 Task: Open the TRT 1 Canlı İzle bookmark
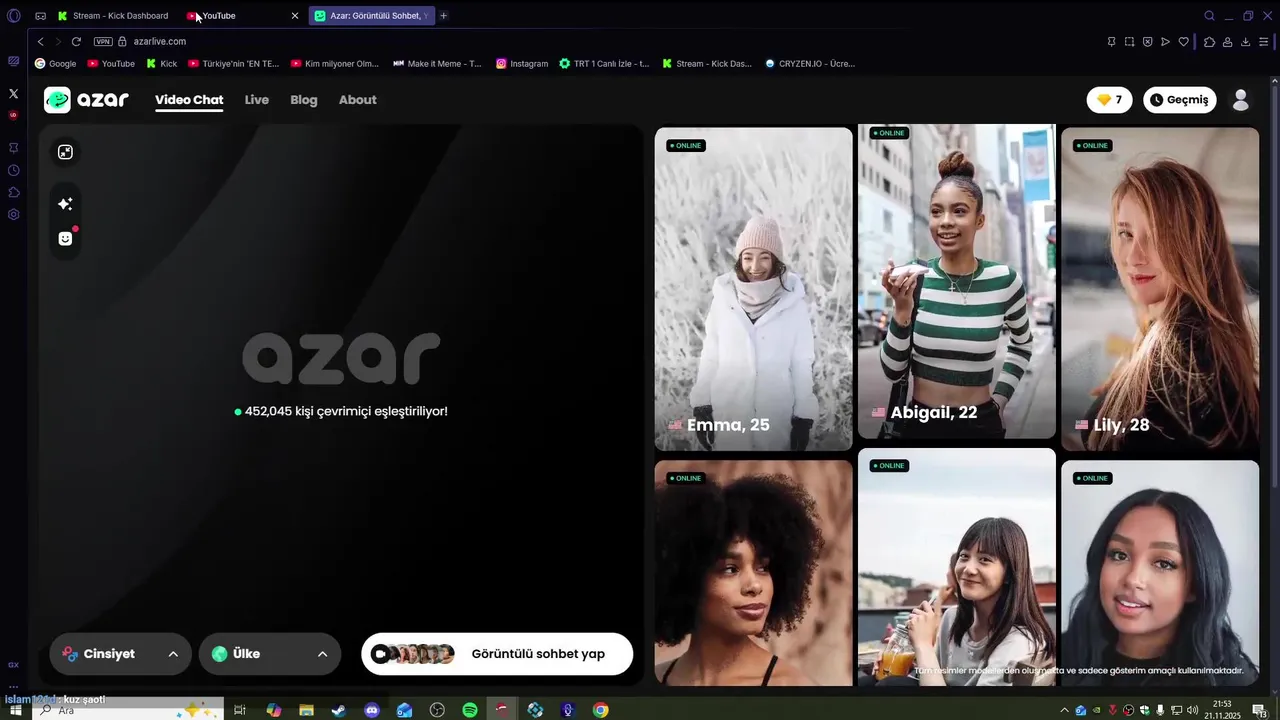tap(604, 64)
